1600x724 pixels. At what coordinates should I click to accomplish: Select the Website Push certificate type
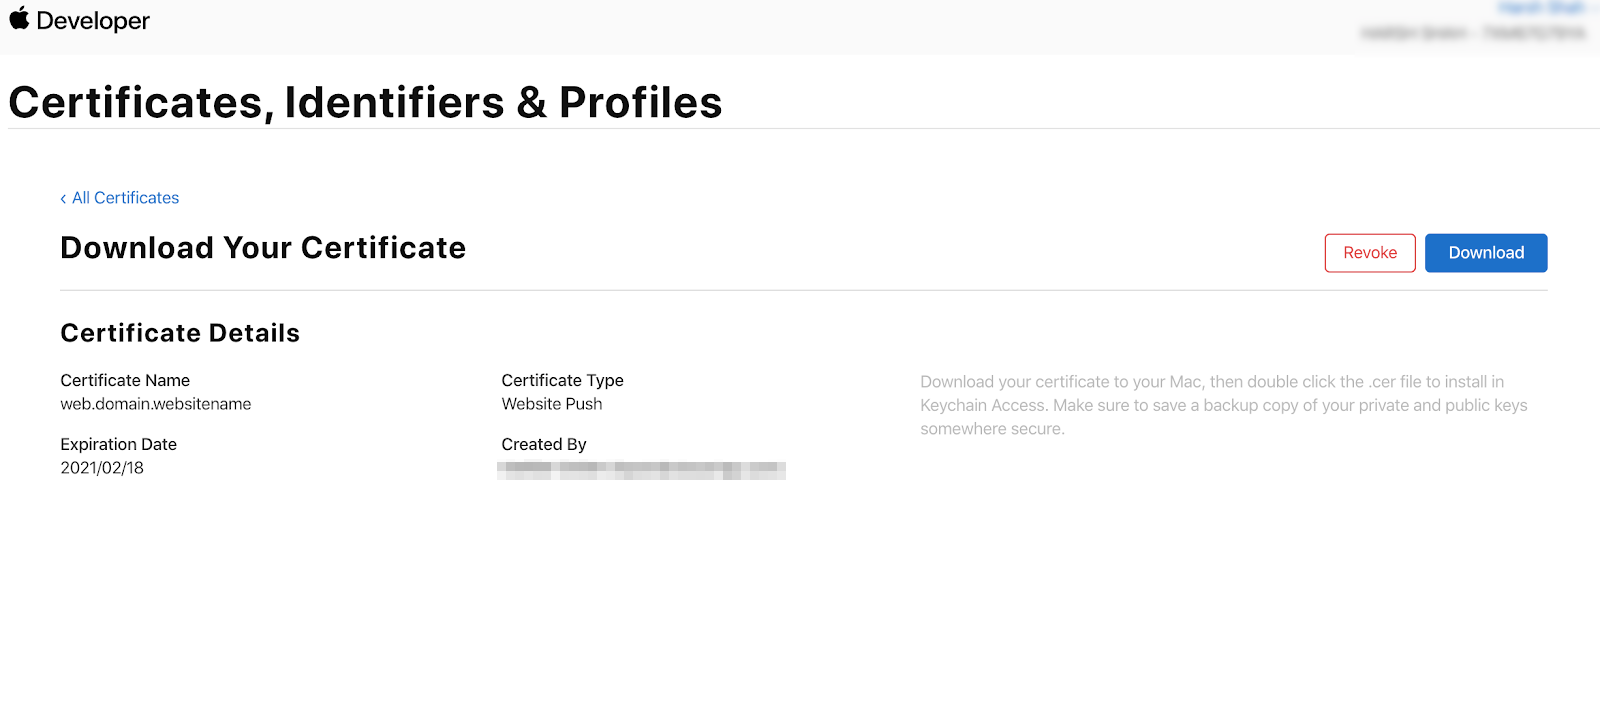tap(552, 404)
